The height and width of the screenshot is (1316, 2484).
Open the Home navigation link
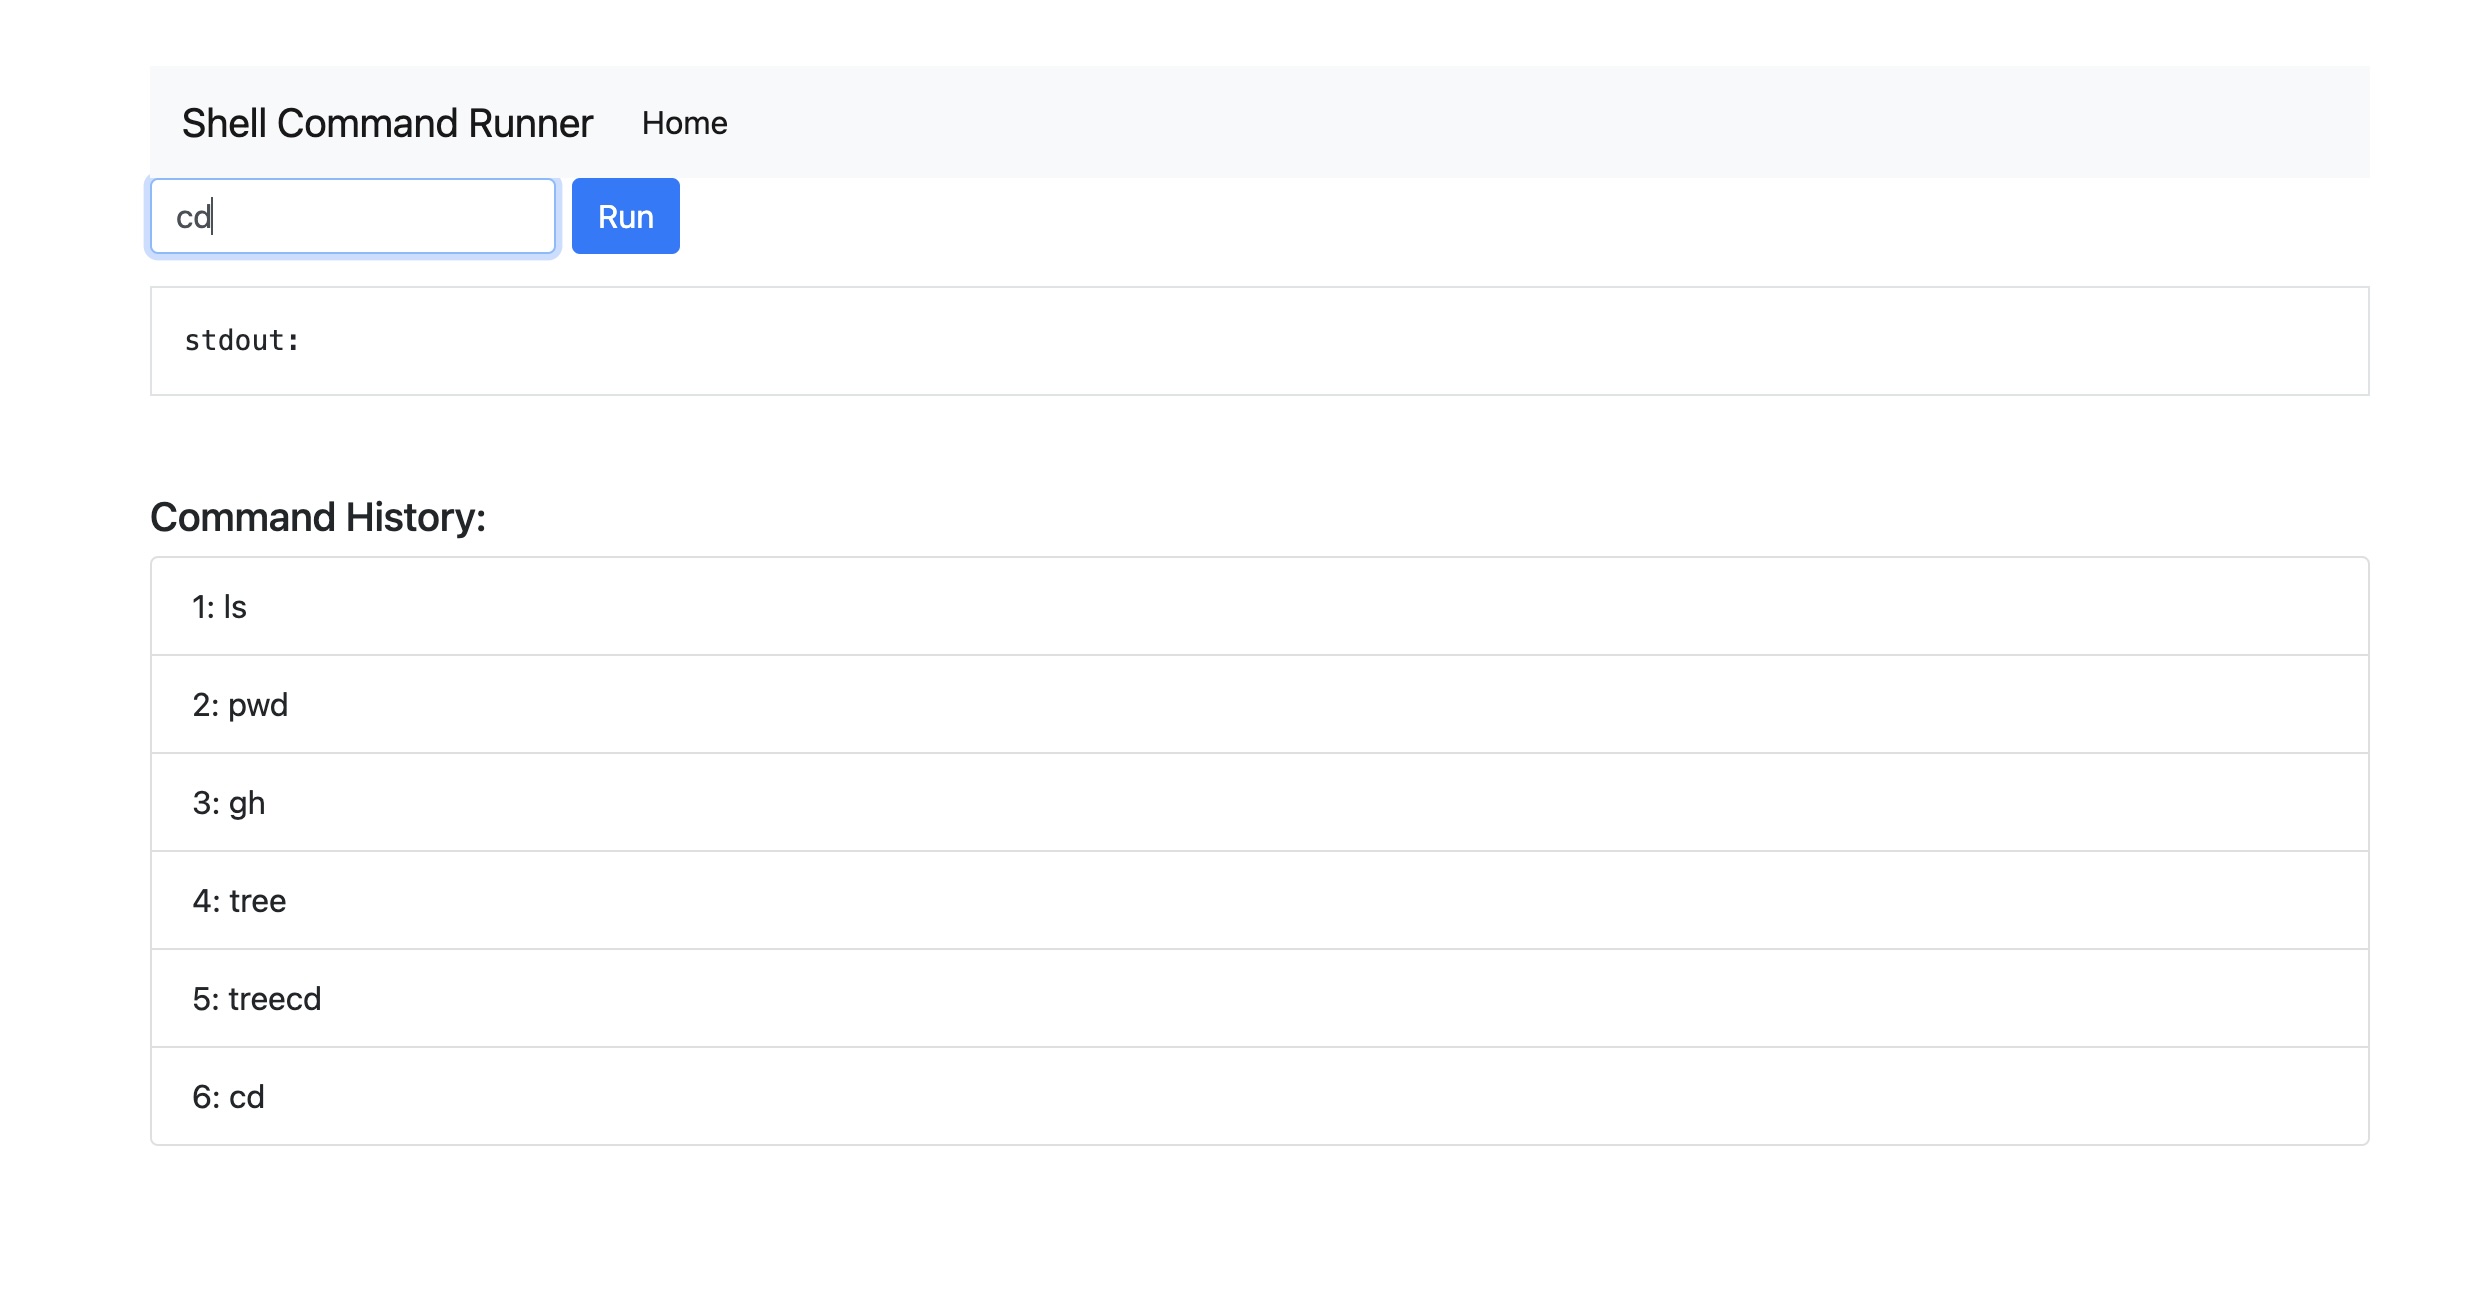[x=684, y=123]
